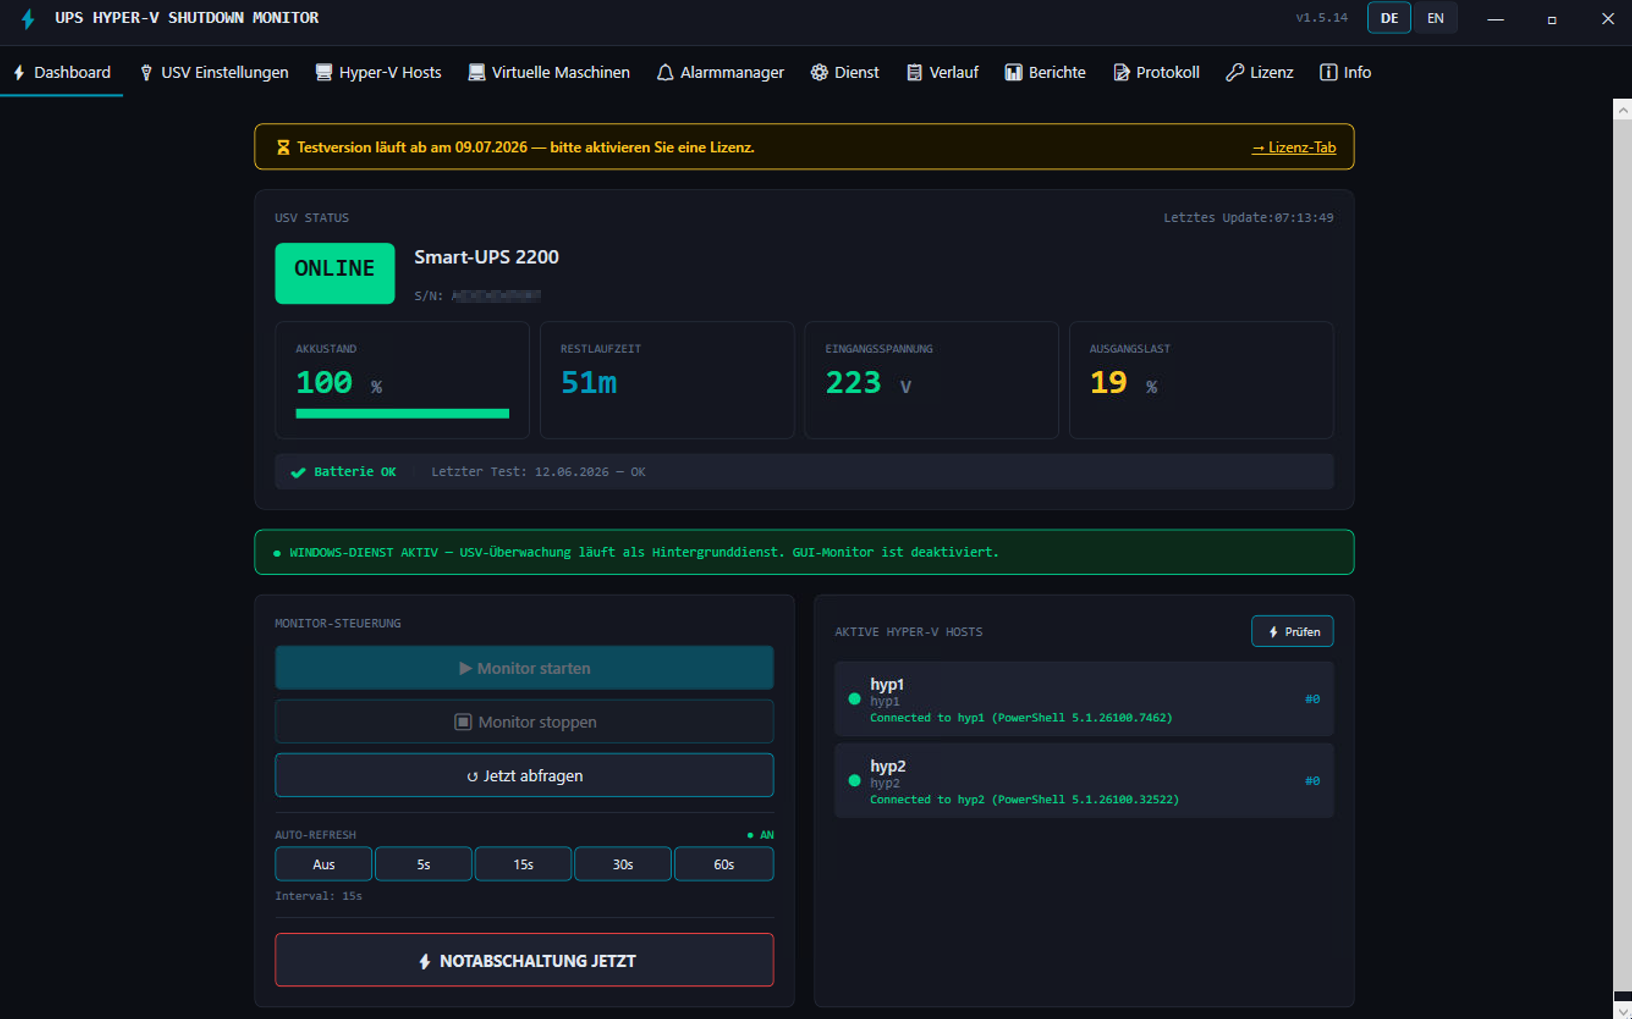Screen dimensions: 1632x1019
Task: Open the Dienst tab
Action: (x=845, y=72)
